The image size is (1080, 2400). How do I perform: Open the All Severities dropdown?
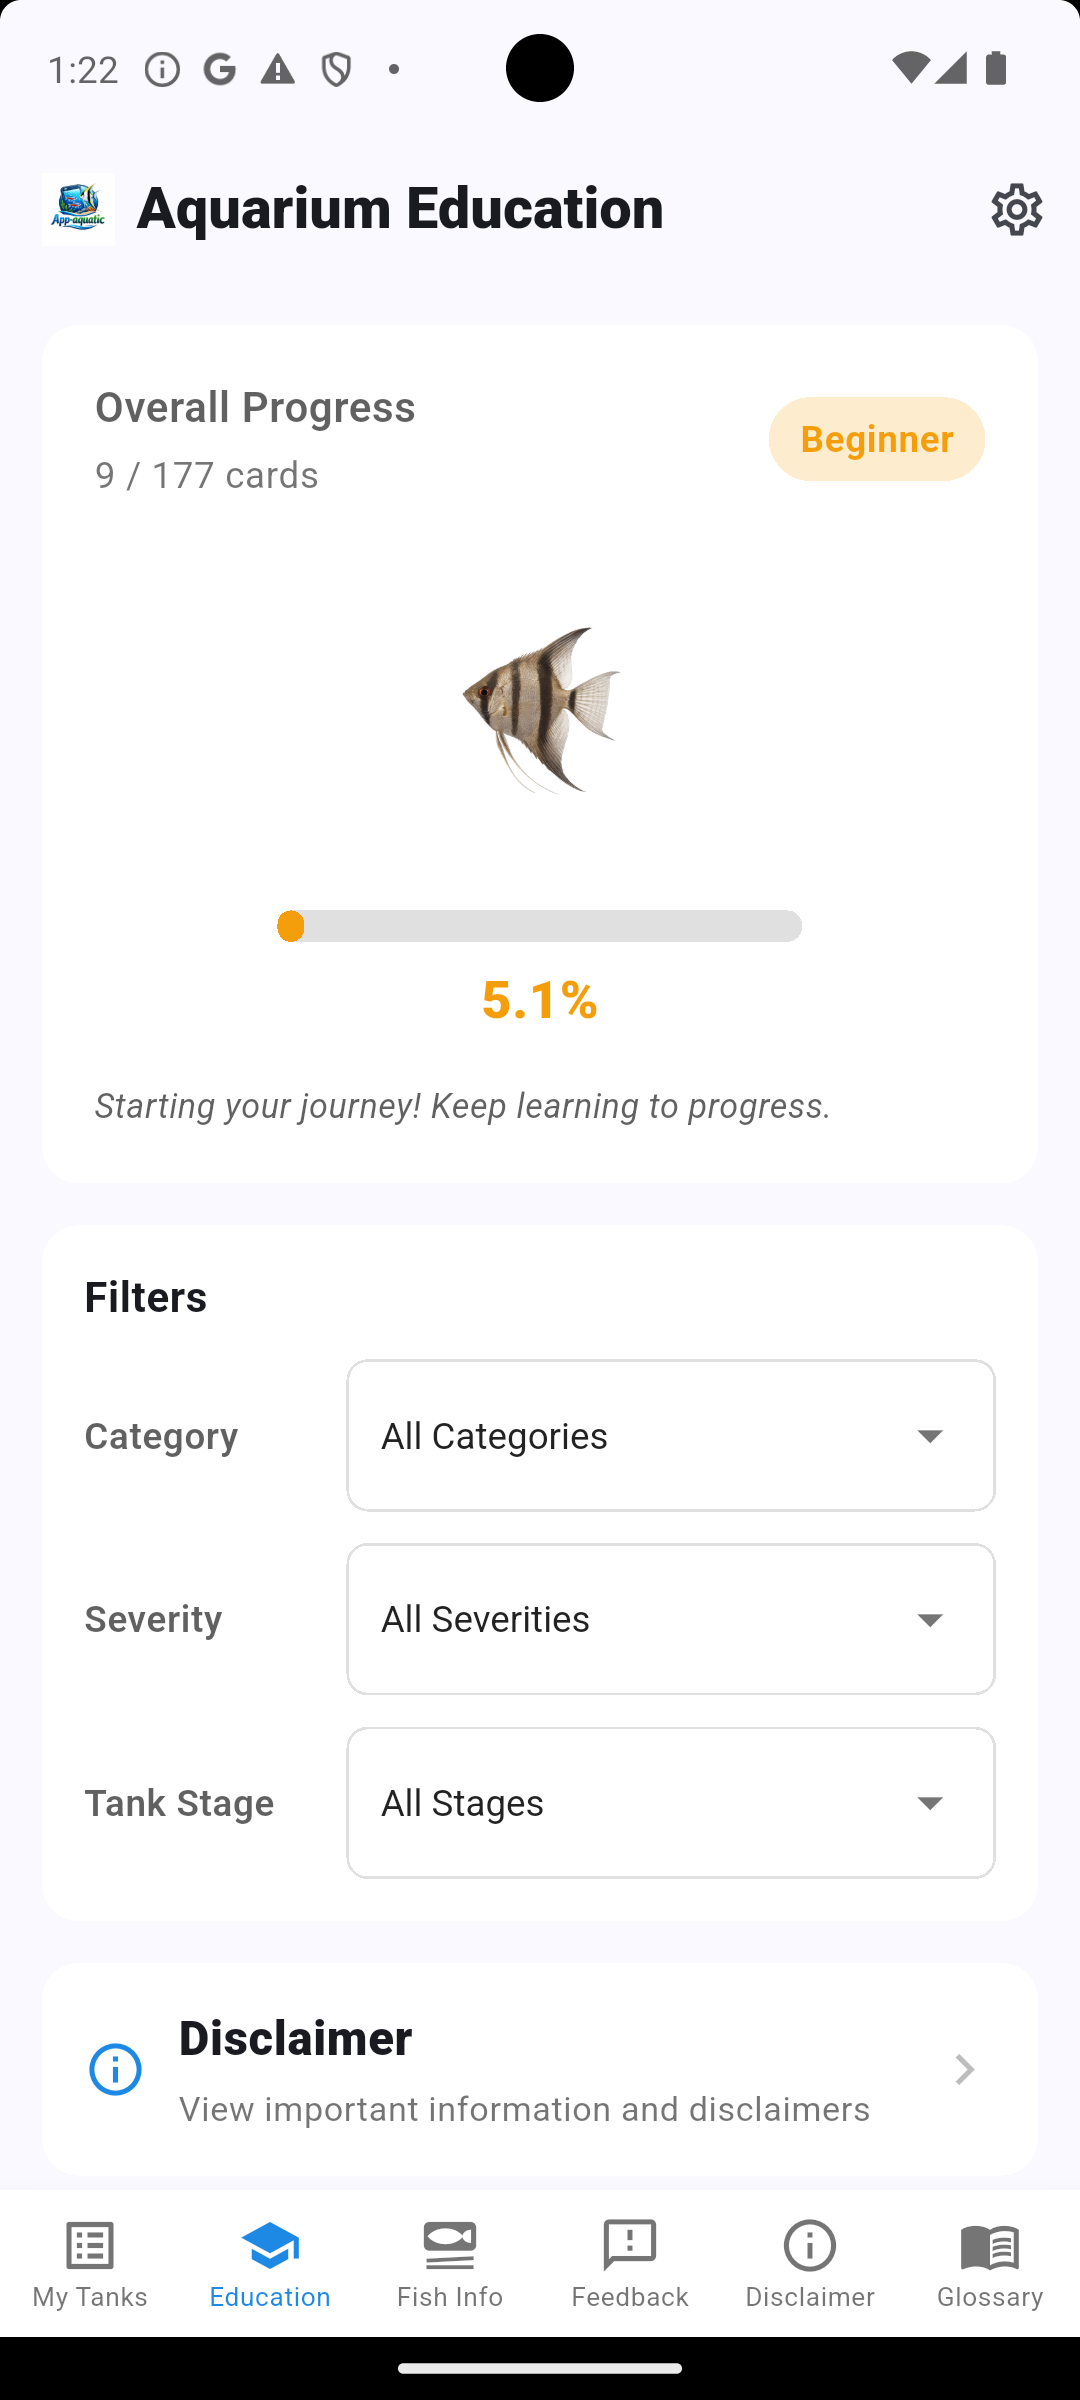670,1619
